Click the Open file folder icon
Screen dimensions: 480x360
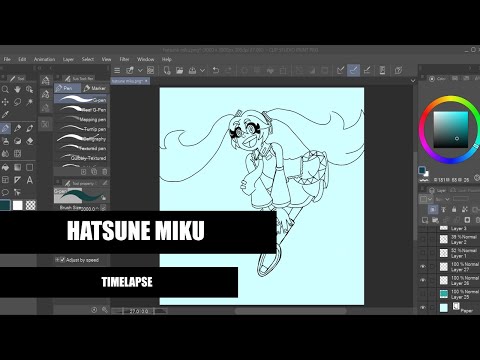click(x=179, y=70)
